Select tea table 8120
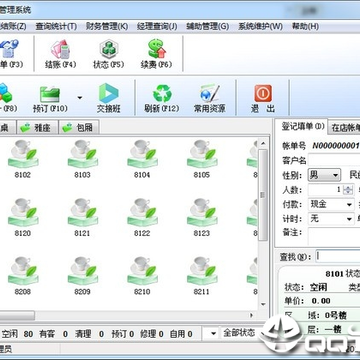Viewport: 360px width, 360px height. (23, 218)
